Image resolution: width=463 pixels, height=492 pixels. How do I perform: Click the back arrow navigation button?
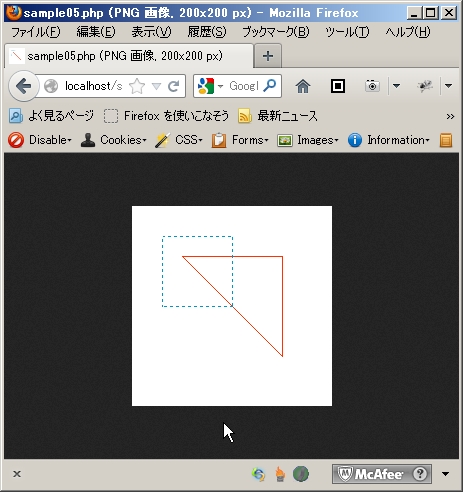coord(23,86)
